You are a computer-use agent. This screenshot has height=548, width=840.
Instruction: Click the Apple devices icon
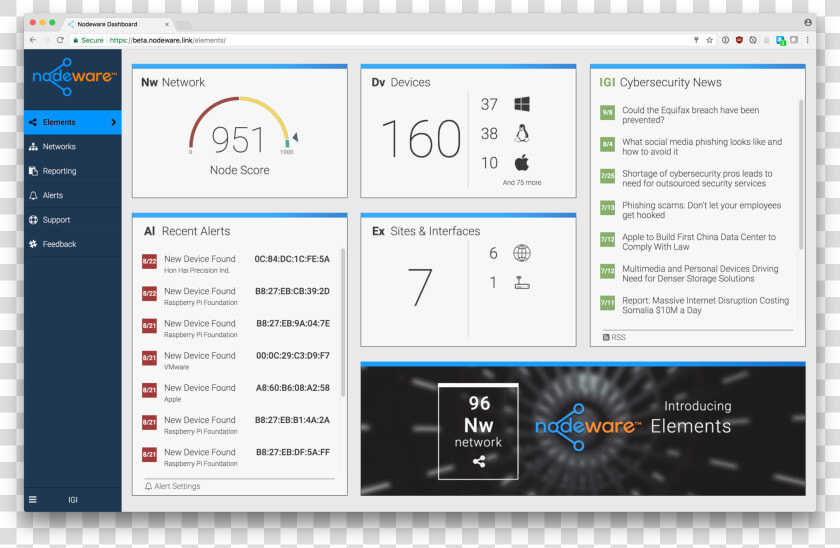[x=522, y=162]
